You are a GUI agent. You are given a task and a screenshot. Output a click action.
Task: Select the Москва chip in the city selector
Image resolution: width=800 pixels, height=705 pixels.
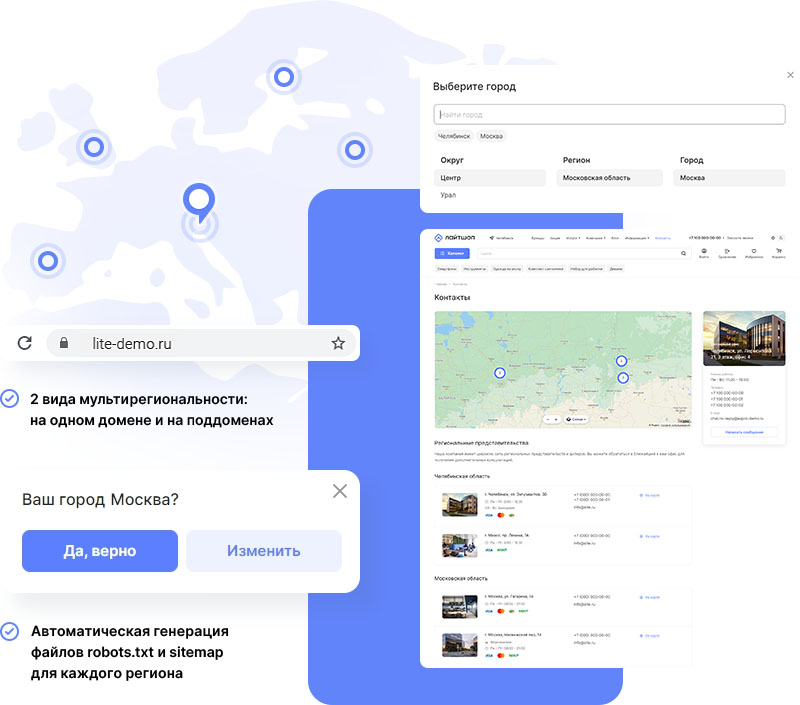tap(492, 135)
